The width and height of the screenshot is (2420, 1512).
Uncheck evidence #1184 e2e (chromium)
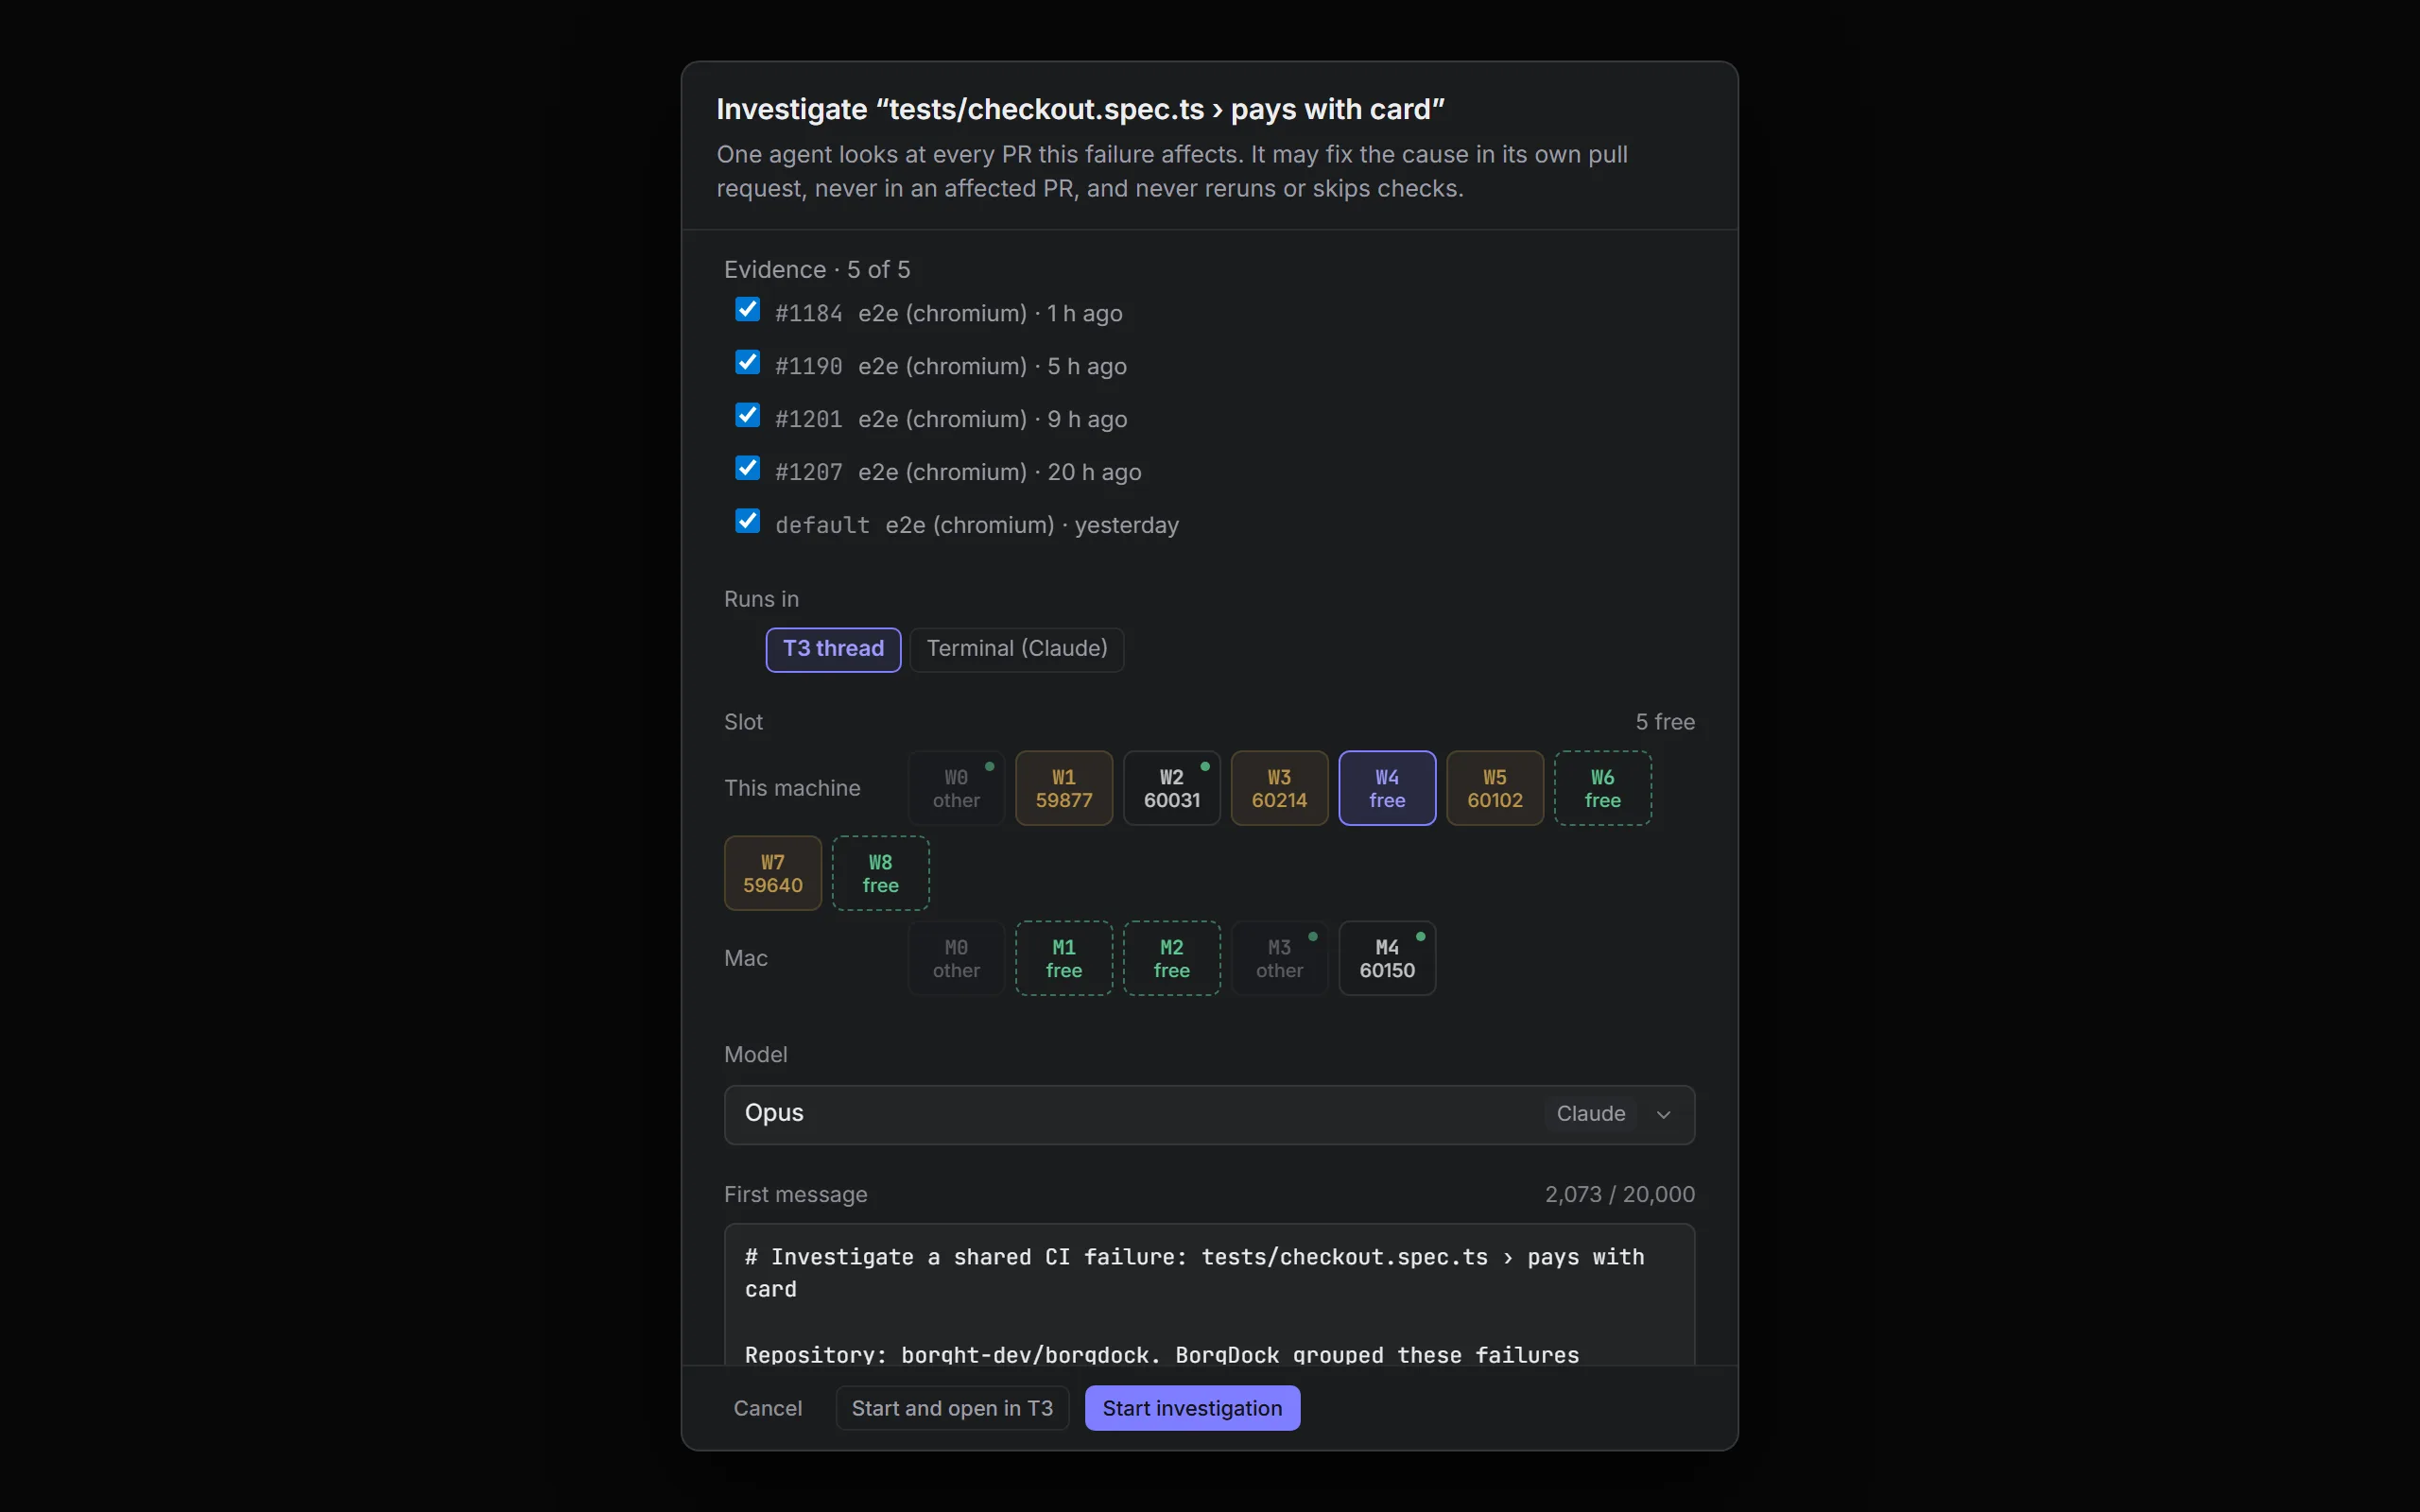coord(747,309)
